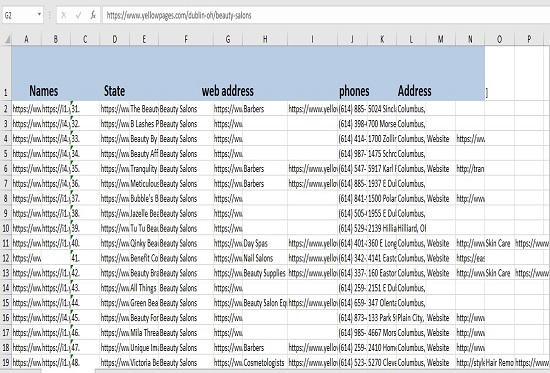The height and width of the screenshot is (373, 550).
Task: Open the Insert Function fx icon
Action: [93, 15]
